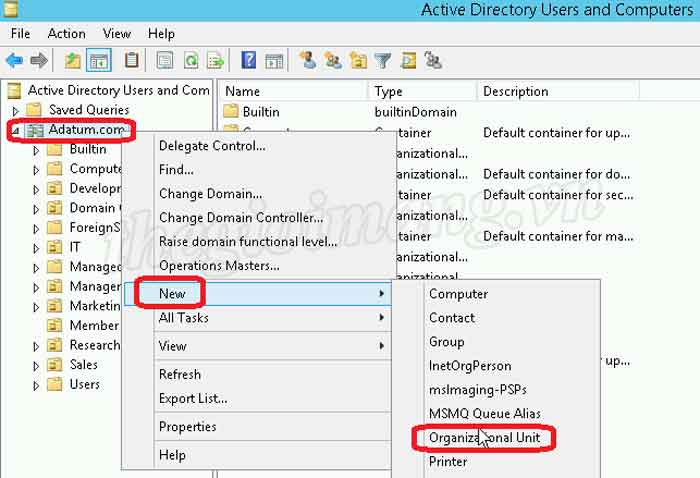Choose Export List... in context menu

(193, 398)
